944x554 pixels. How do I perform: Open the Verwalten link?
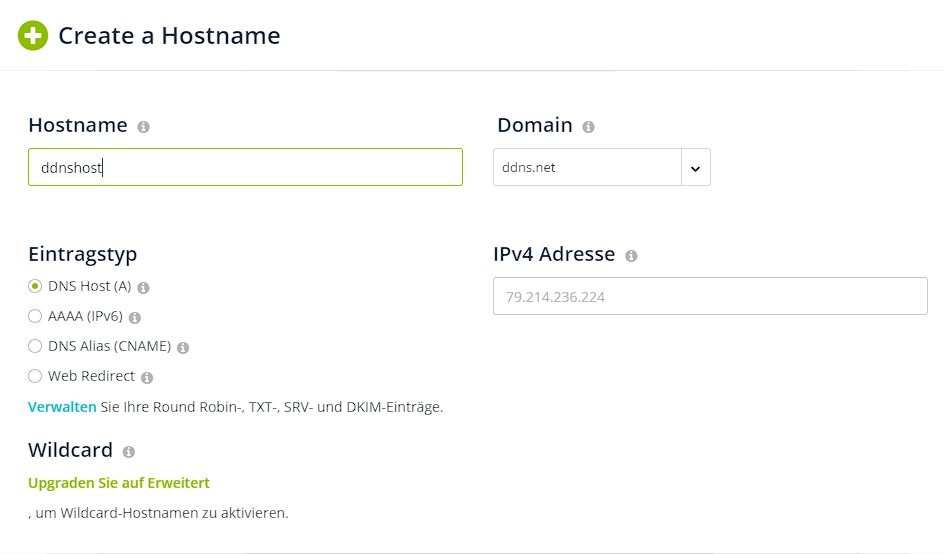tap(62, 407)
